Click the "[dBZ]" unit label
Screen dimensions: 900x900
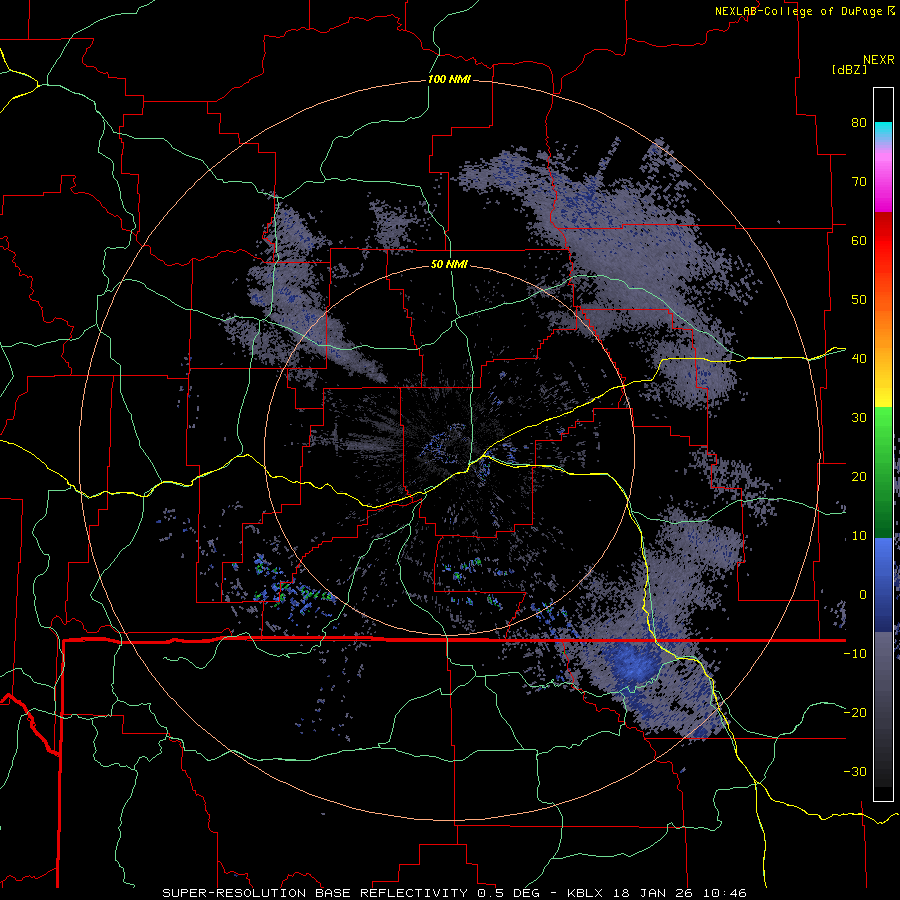click(849, 69)
